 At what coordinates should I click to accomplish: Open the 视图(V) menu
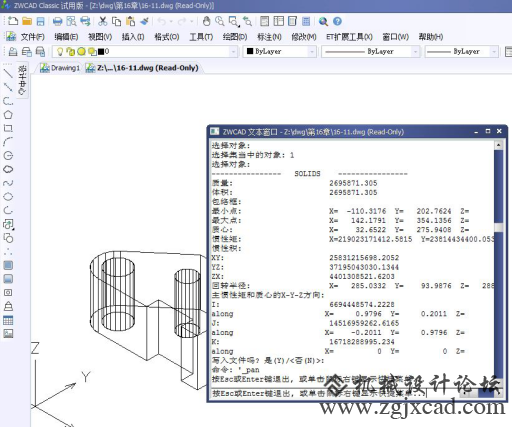[100, 37]
